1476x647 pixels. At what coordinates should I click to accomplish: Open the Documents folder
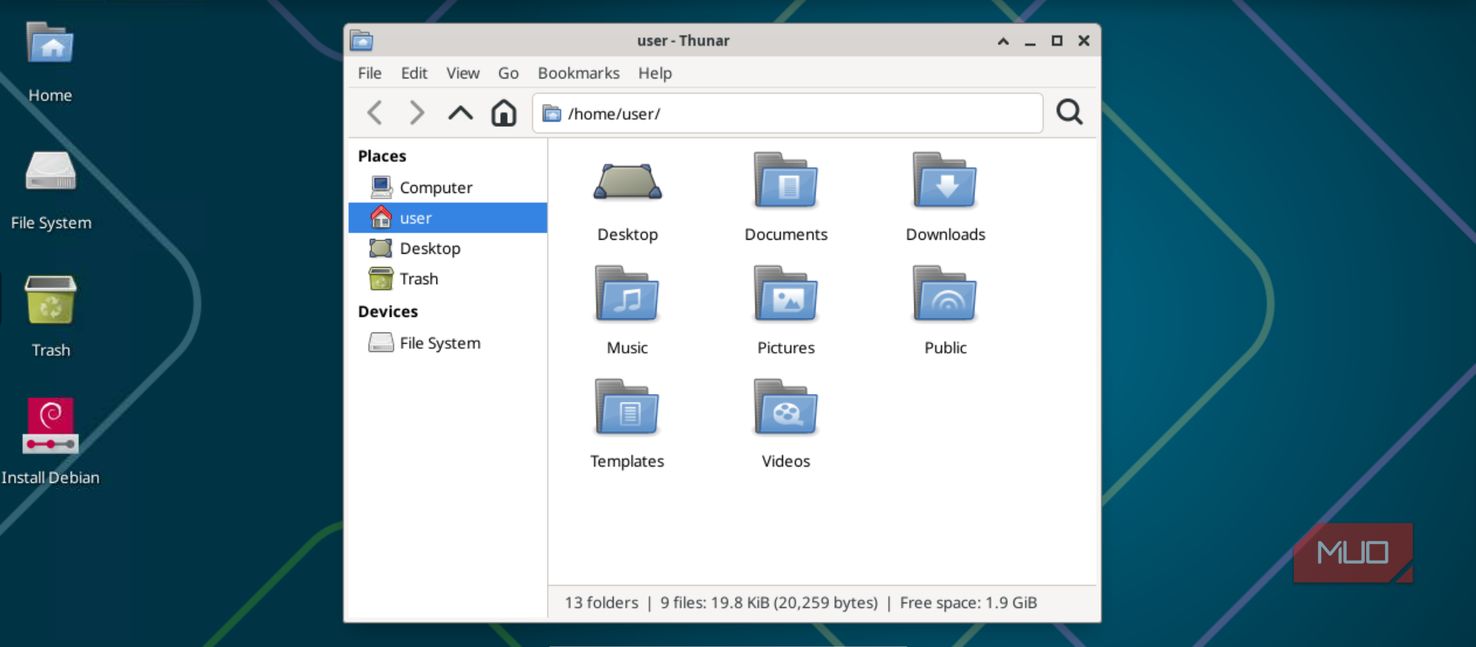786,181
